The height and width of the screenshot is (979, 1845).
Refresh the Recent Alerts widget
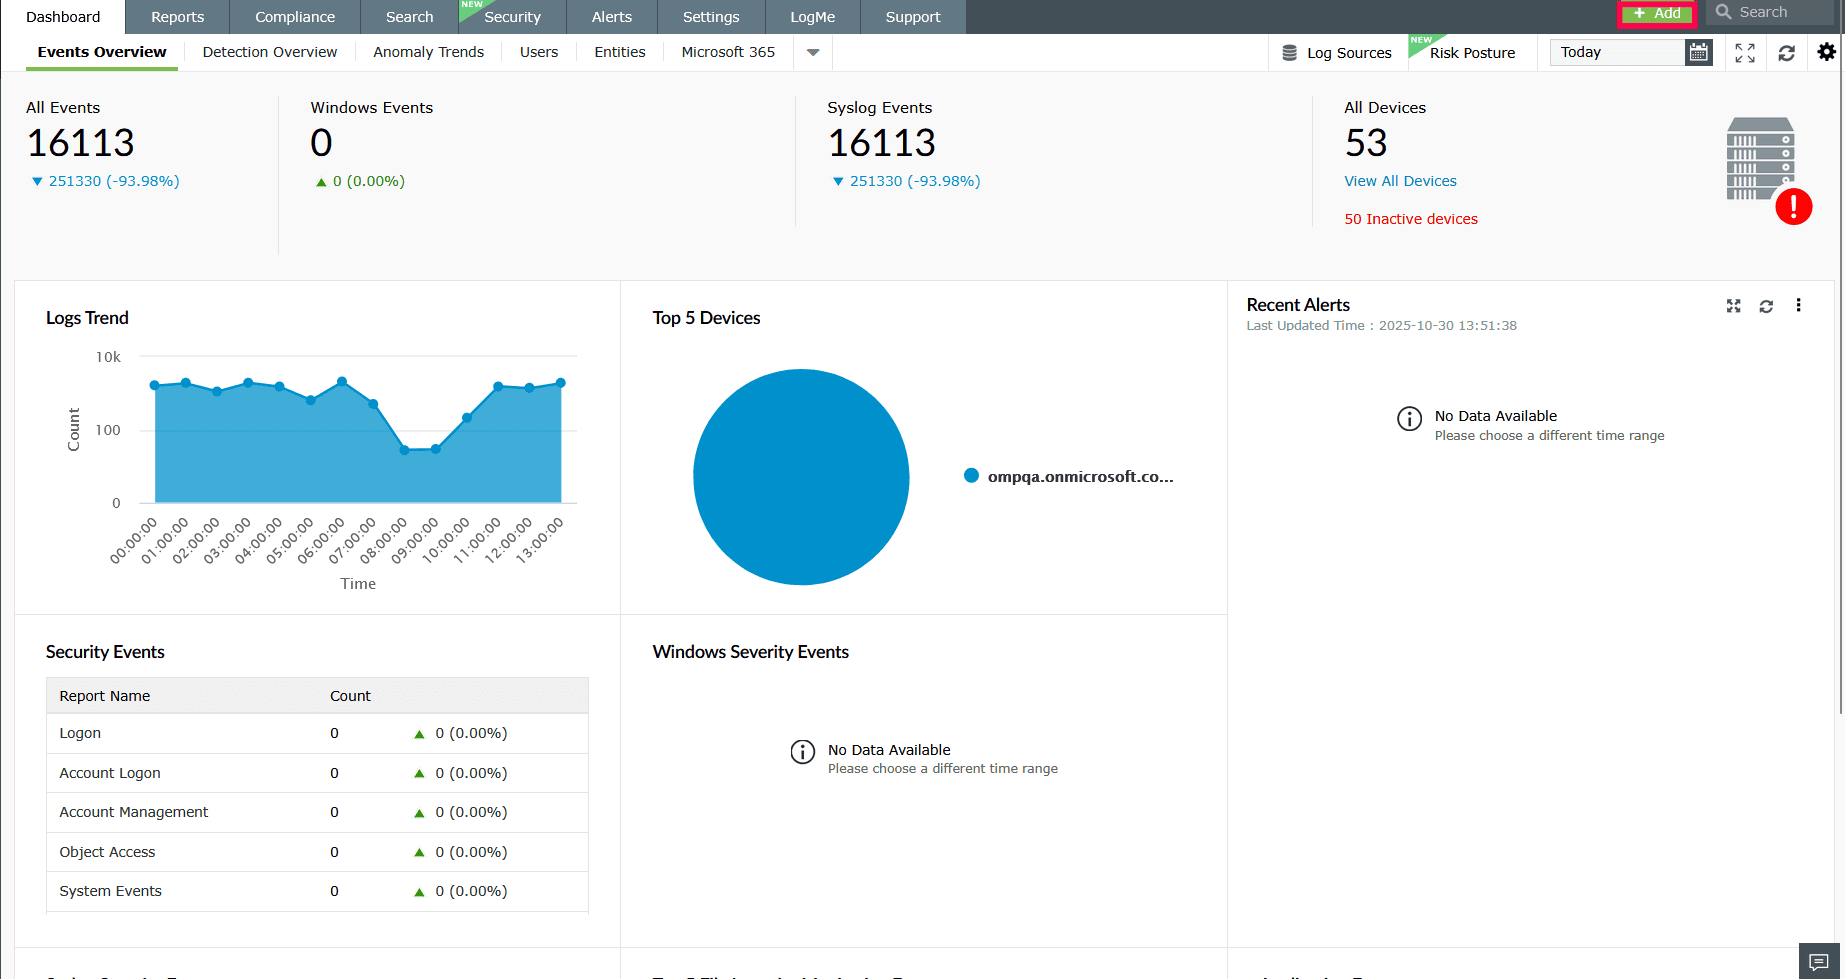pos(1766,306)
